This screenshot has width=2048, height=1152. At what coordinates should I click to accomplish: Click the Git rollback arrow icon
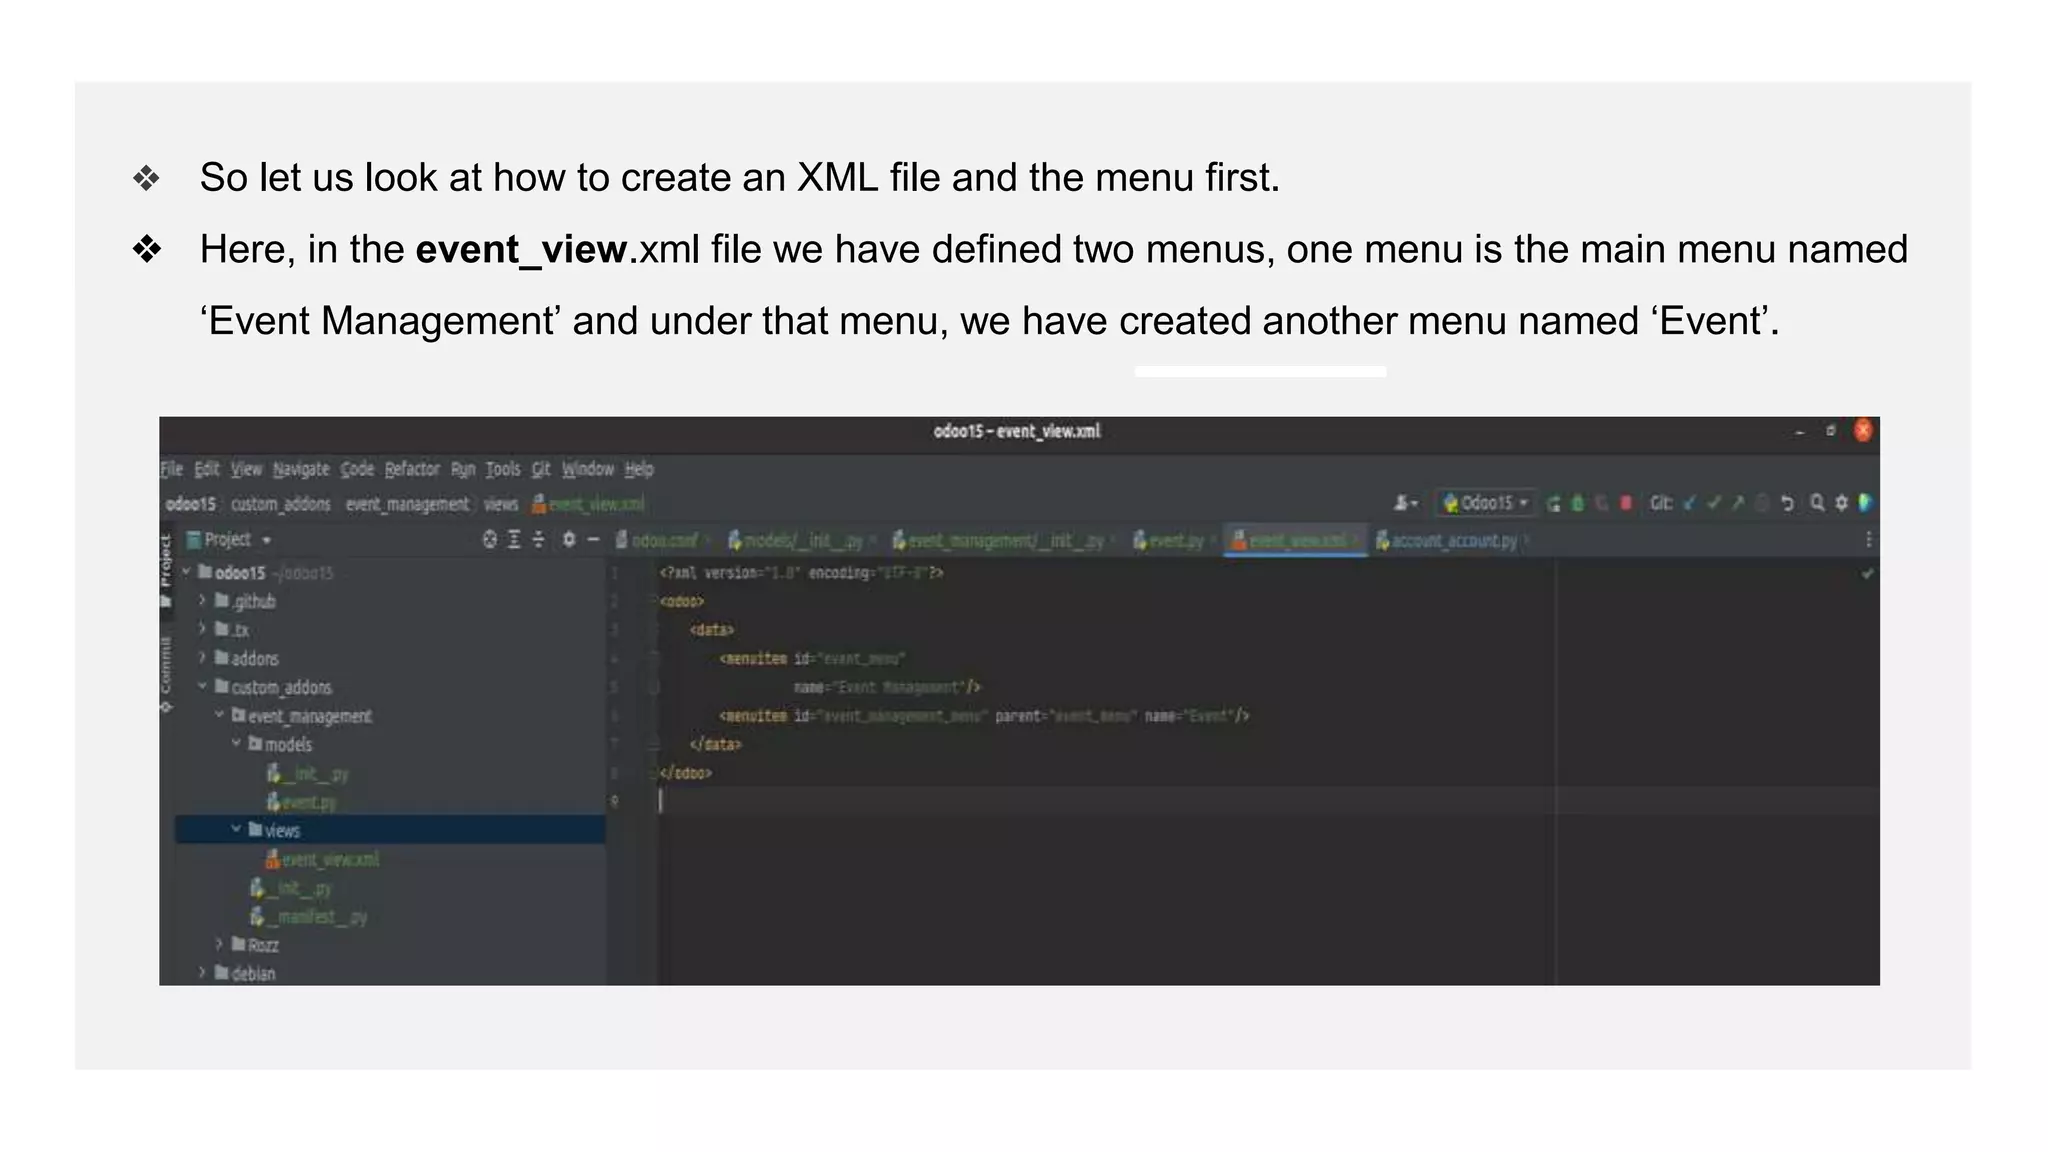pos(1787,503)
